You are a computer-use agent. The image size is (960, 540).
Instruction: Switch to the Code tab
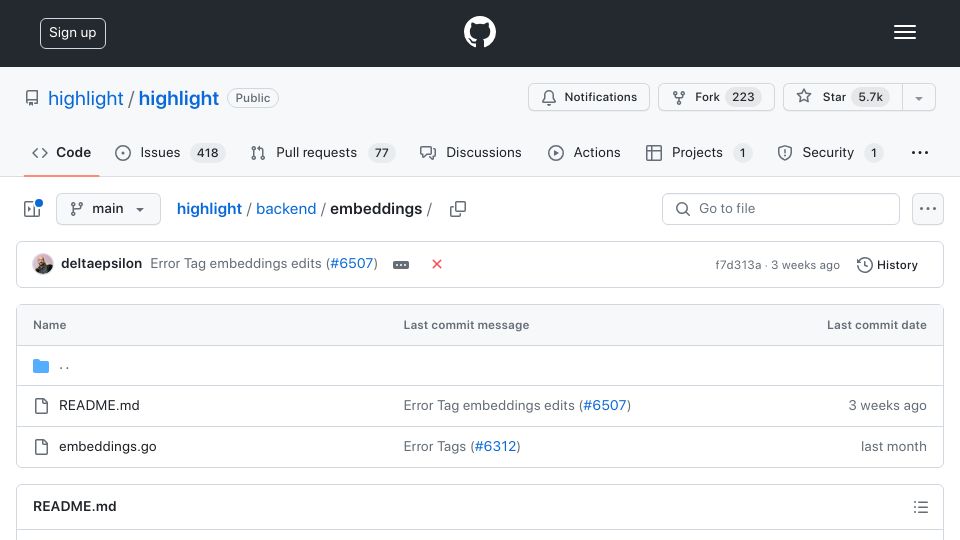(x=61, y=152)
